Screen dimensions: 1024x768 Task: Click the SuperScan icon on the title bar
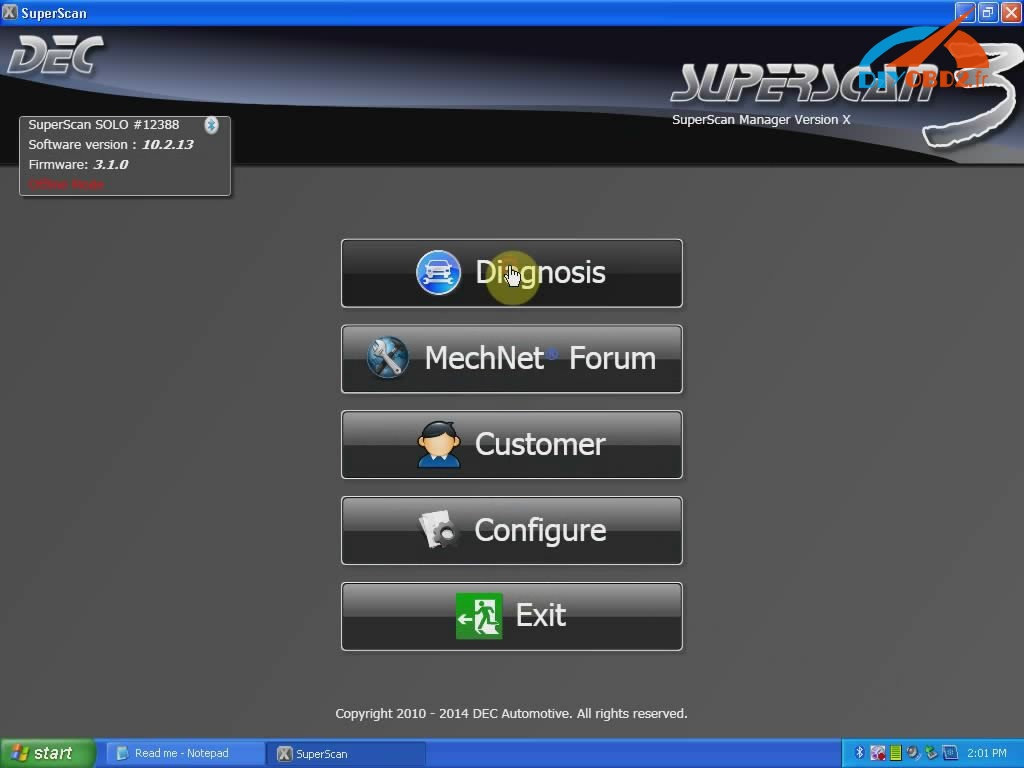(10, 12)
